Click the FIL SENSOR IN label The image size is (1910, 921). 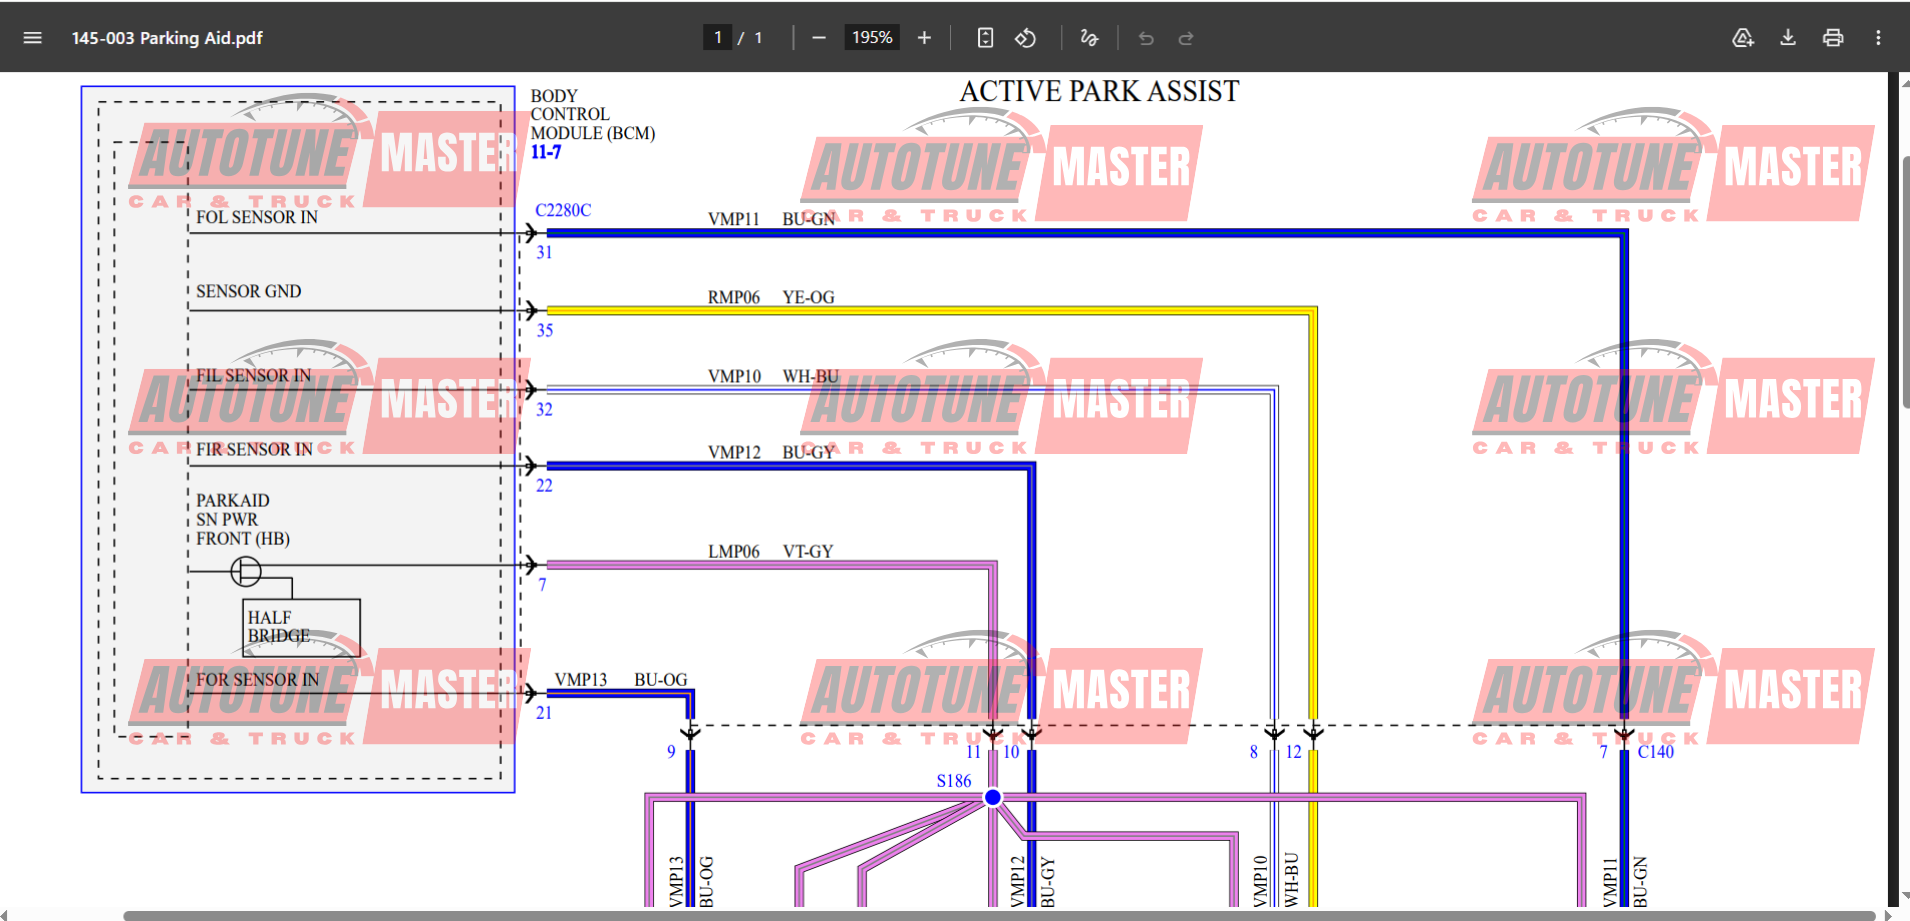coord(254,375)
